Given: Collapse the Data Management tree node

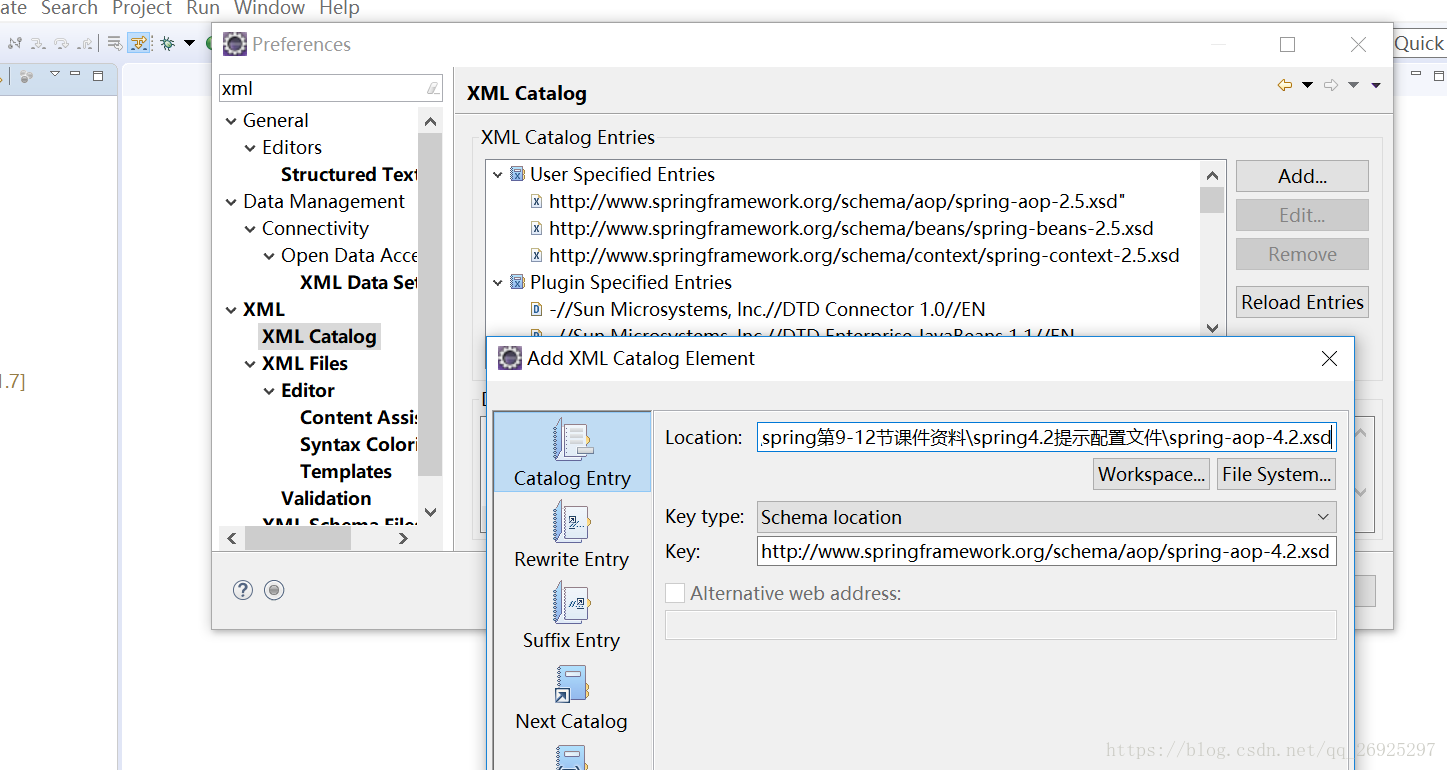Looking at the screenshot, I should coord(231,202).
